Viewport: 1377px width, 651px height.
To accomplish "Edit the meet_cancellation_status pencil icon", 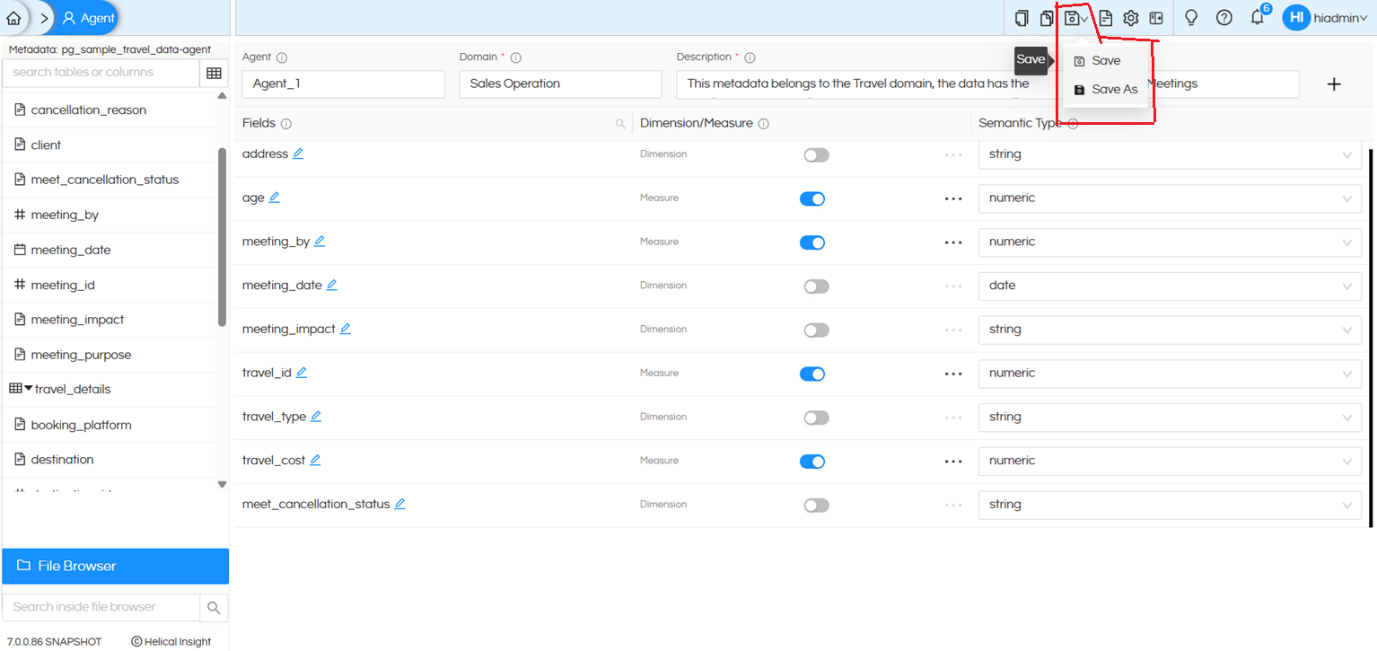I will tap(400, 504).
